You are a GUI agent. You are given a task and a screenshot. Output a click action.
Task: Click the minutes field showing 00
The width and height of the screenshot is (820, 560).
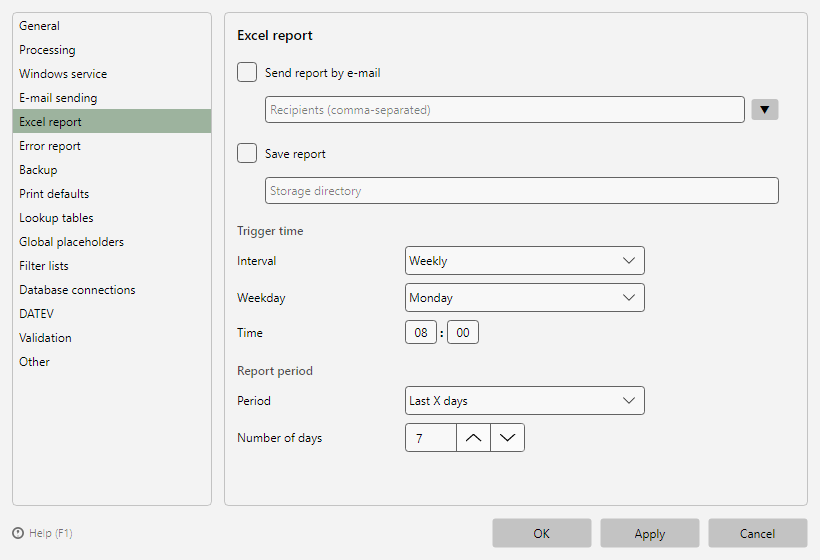point(463,333)
